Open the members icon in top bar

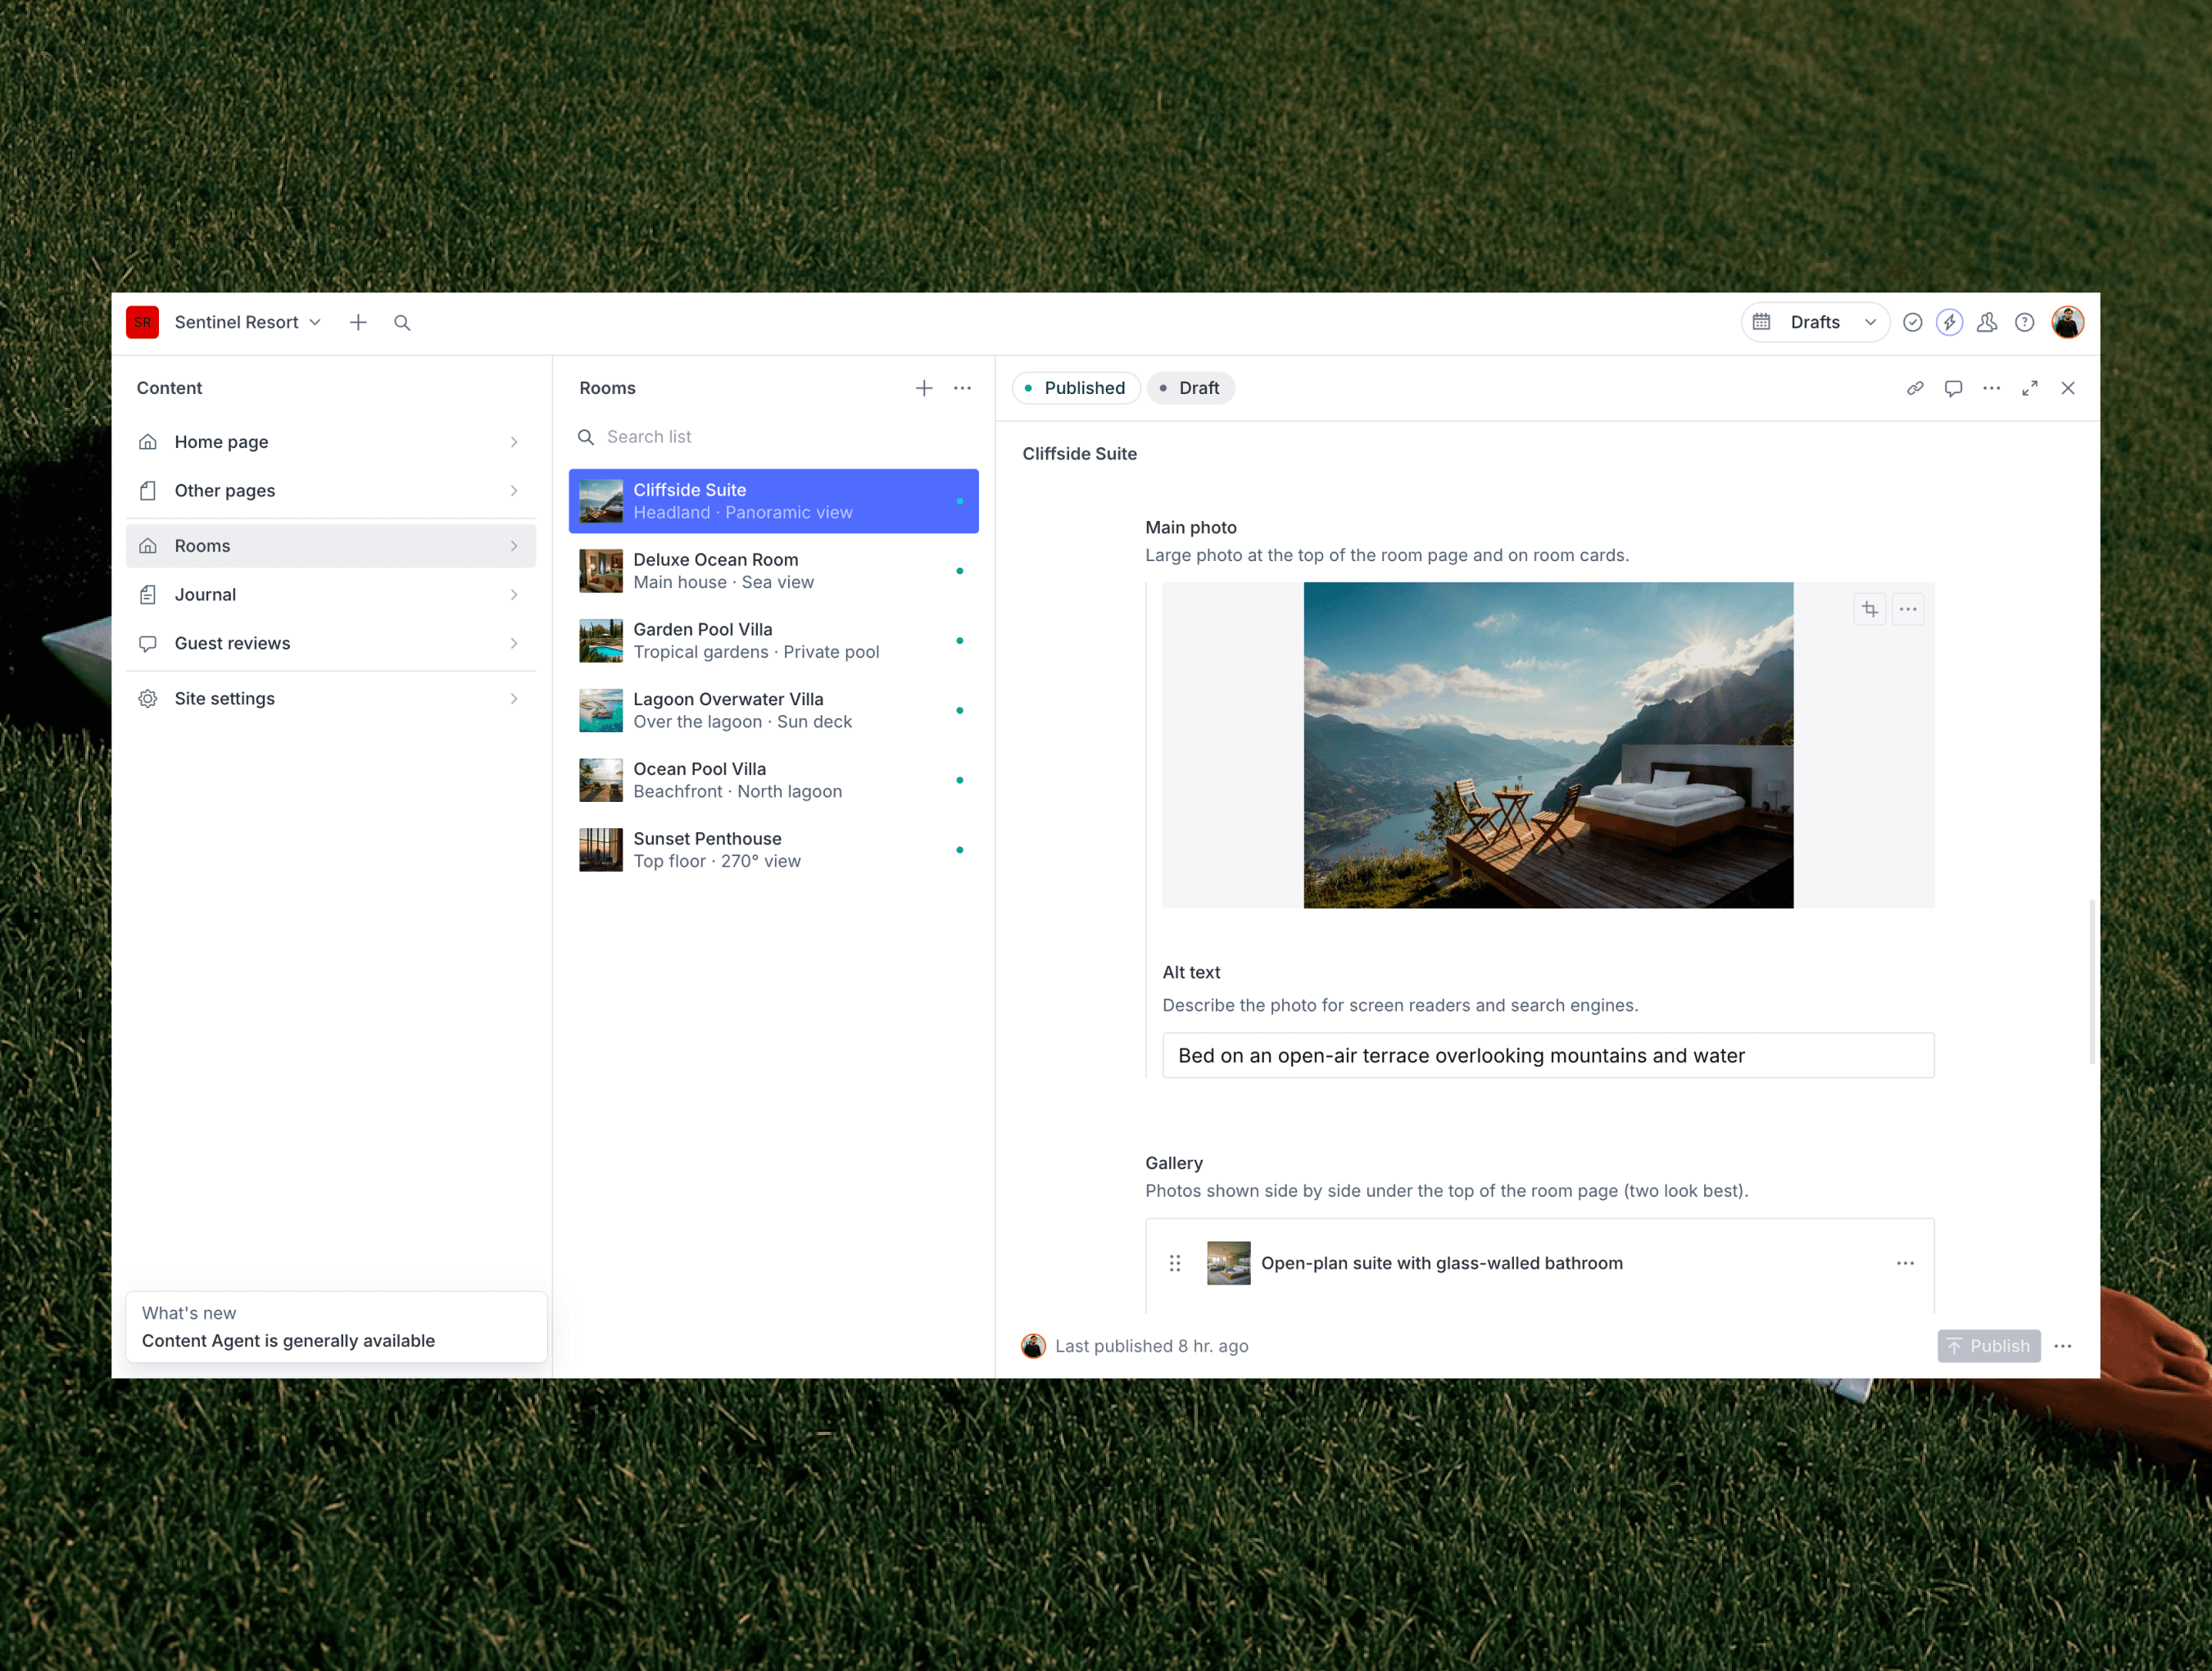[x=1987, y=322]
